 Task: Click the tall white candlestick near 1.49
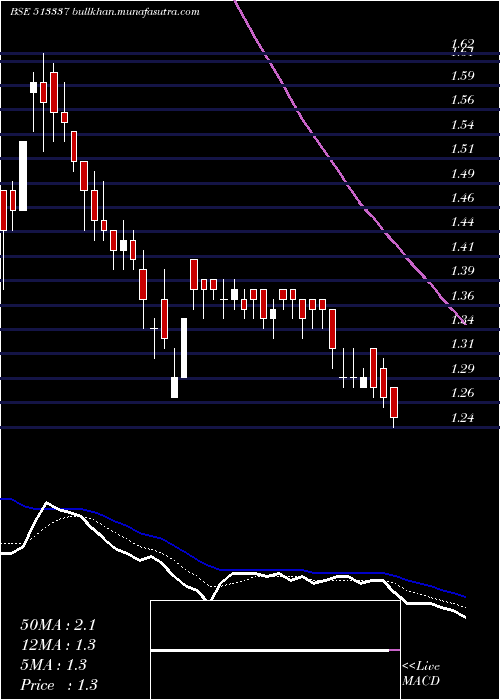[23, 176]
